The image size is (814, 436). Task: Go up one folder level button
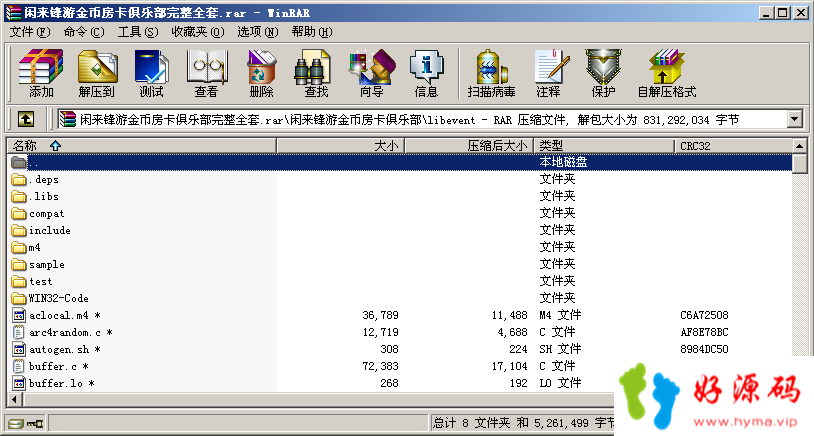pyautogui.click(x=26, y=120)
